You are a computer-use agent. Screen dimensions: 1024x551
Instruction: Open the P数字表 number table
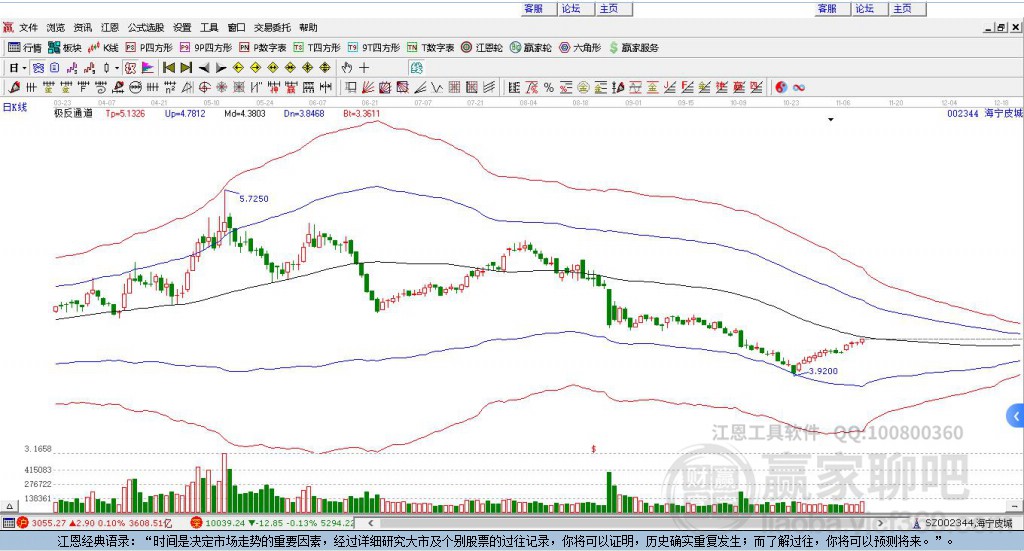pyautogui.click(x=263, y=48)
